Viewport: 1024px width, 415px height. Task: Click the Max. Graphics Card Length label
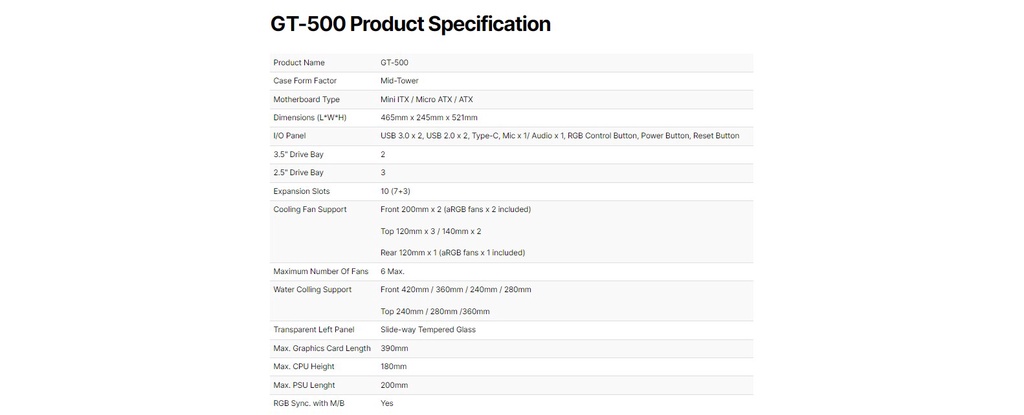click(x=322, y=348)
